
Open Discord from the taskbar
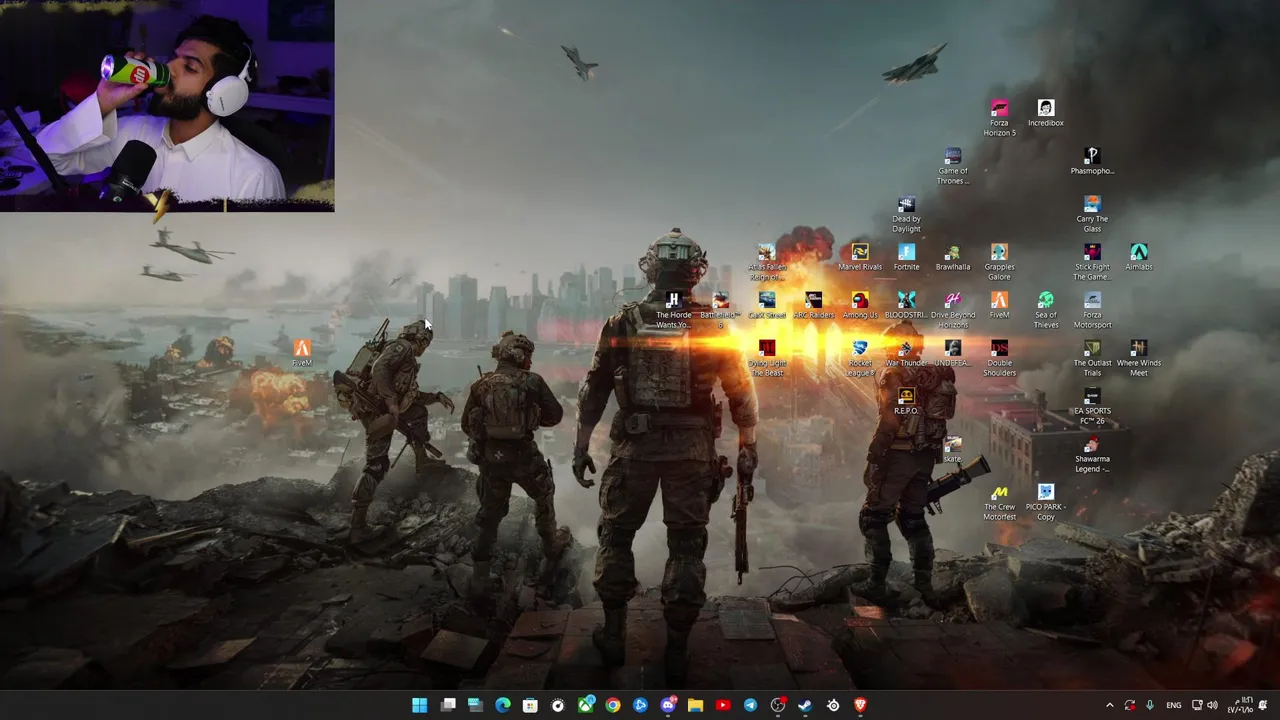668,705
